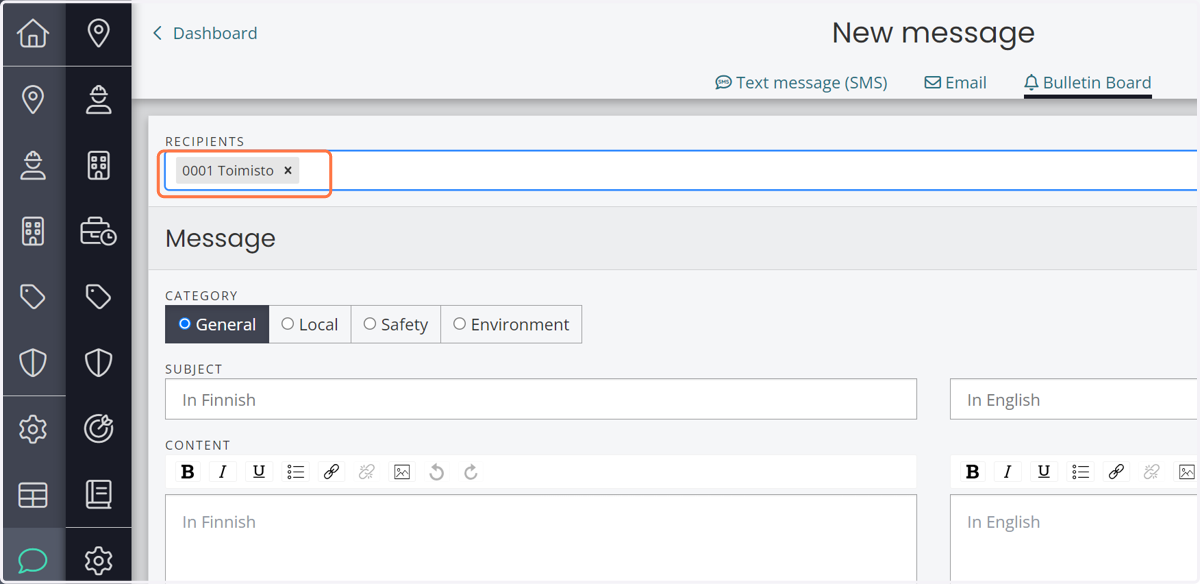Remove the 0001 Toimisto recipient tag

[288, 171]
